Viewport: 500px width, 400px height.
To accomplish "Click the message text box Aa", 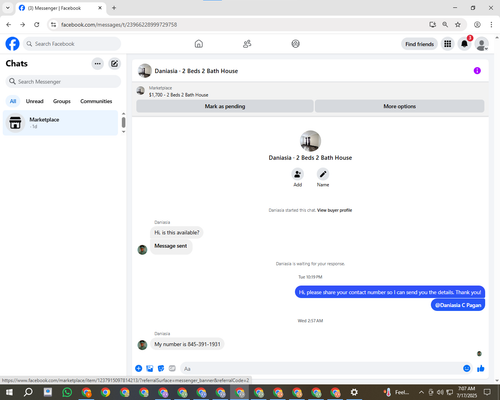I will (x=320, y=369).
